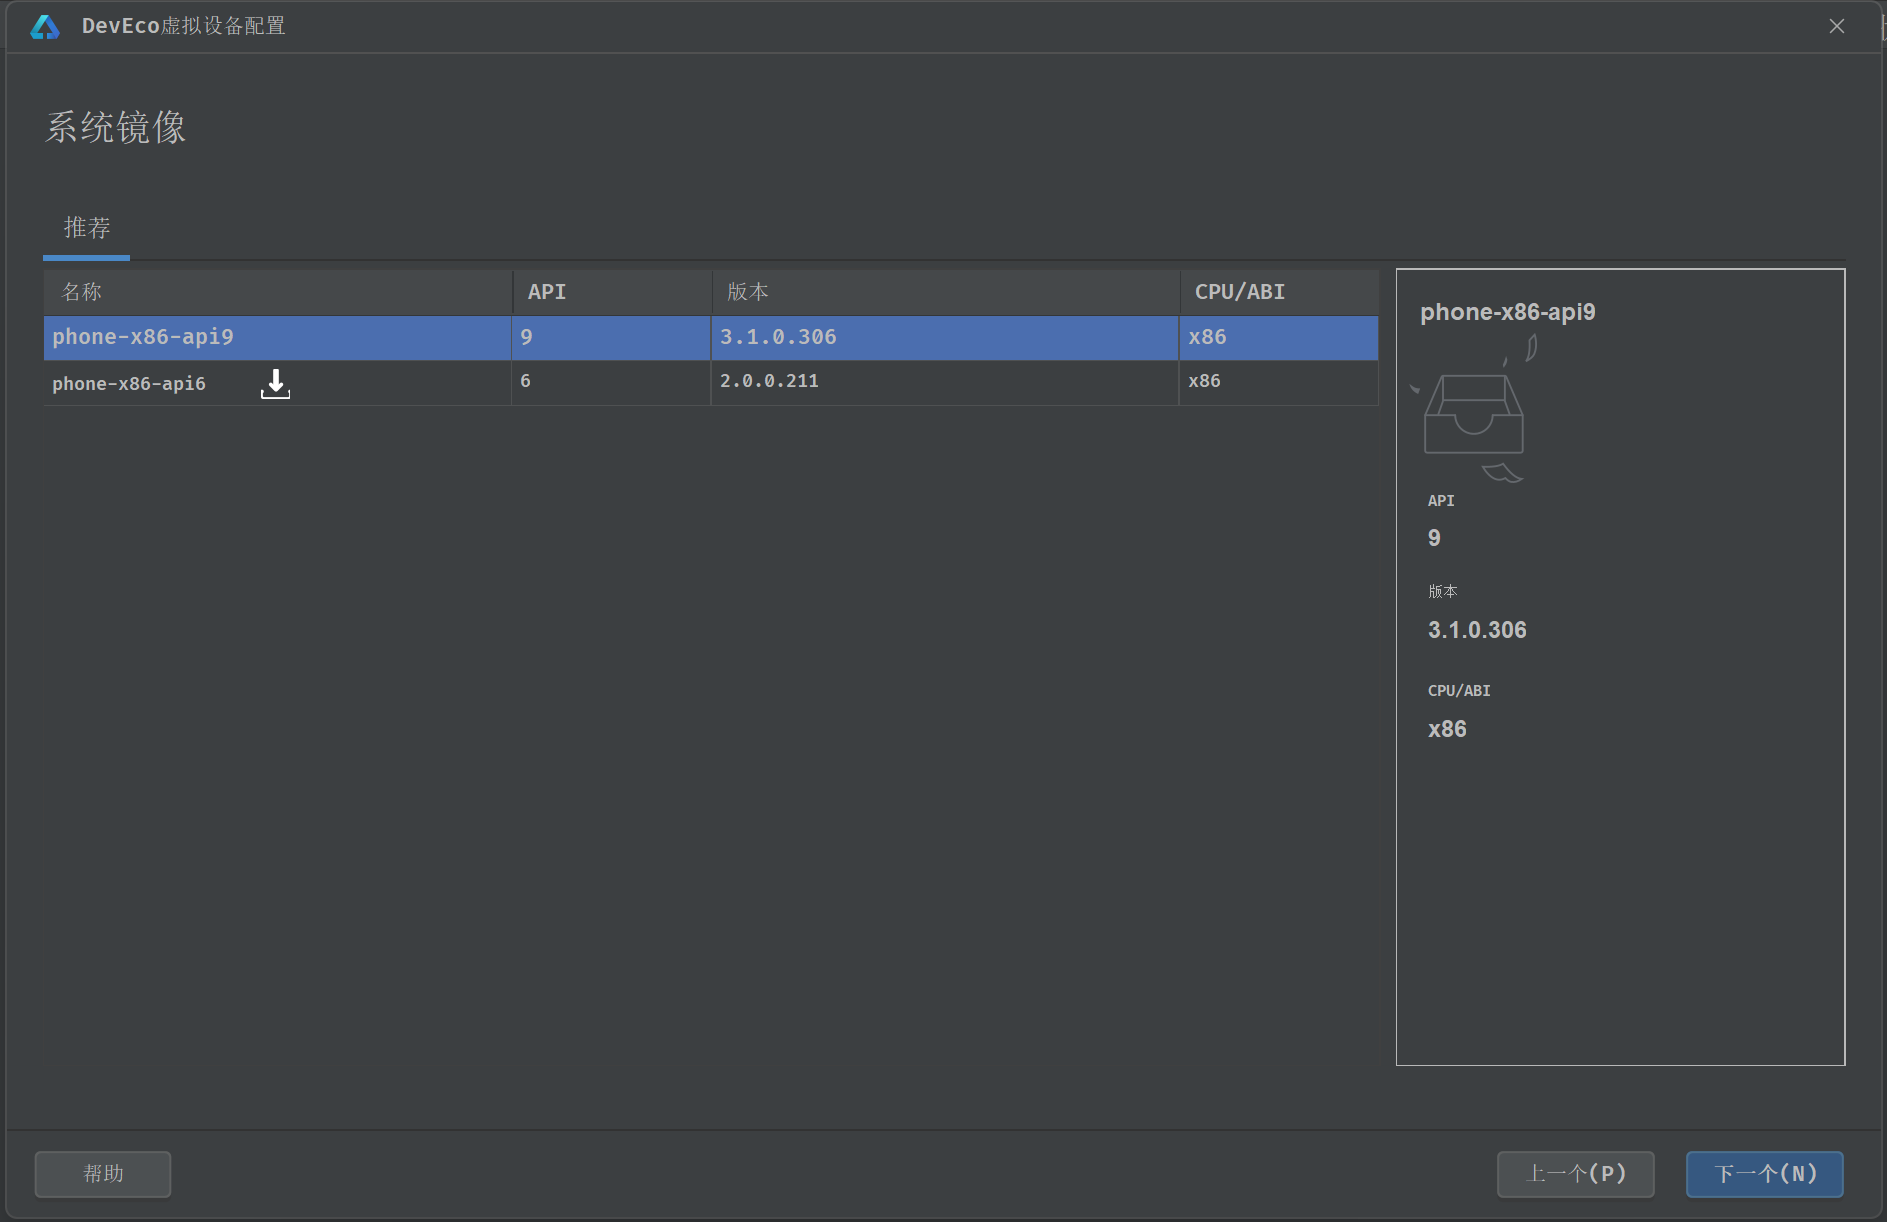Click the phone-x86-api9 title in details panel

point(1508,312)
